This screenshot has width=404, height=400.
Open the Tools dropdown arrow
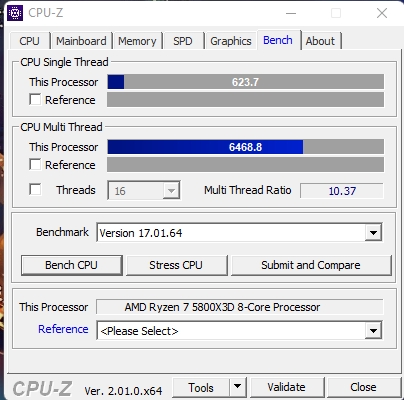[237, 387]
